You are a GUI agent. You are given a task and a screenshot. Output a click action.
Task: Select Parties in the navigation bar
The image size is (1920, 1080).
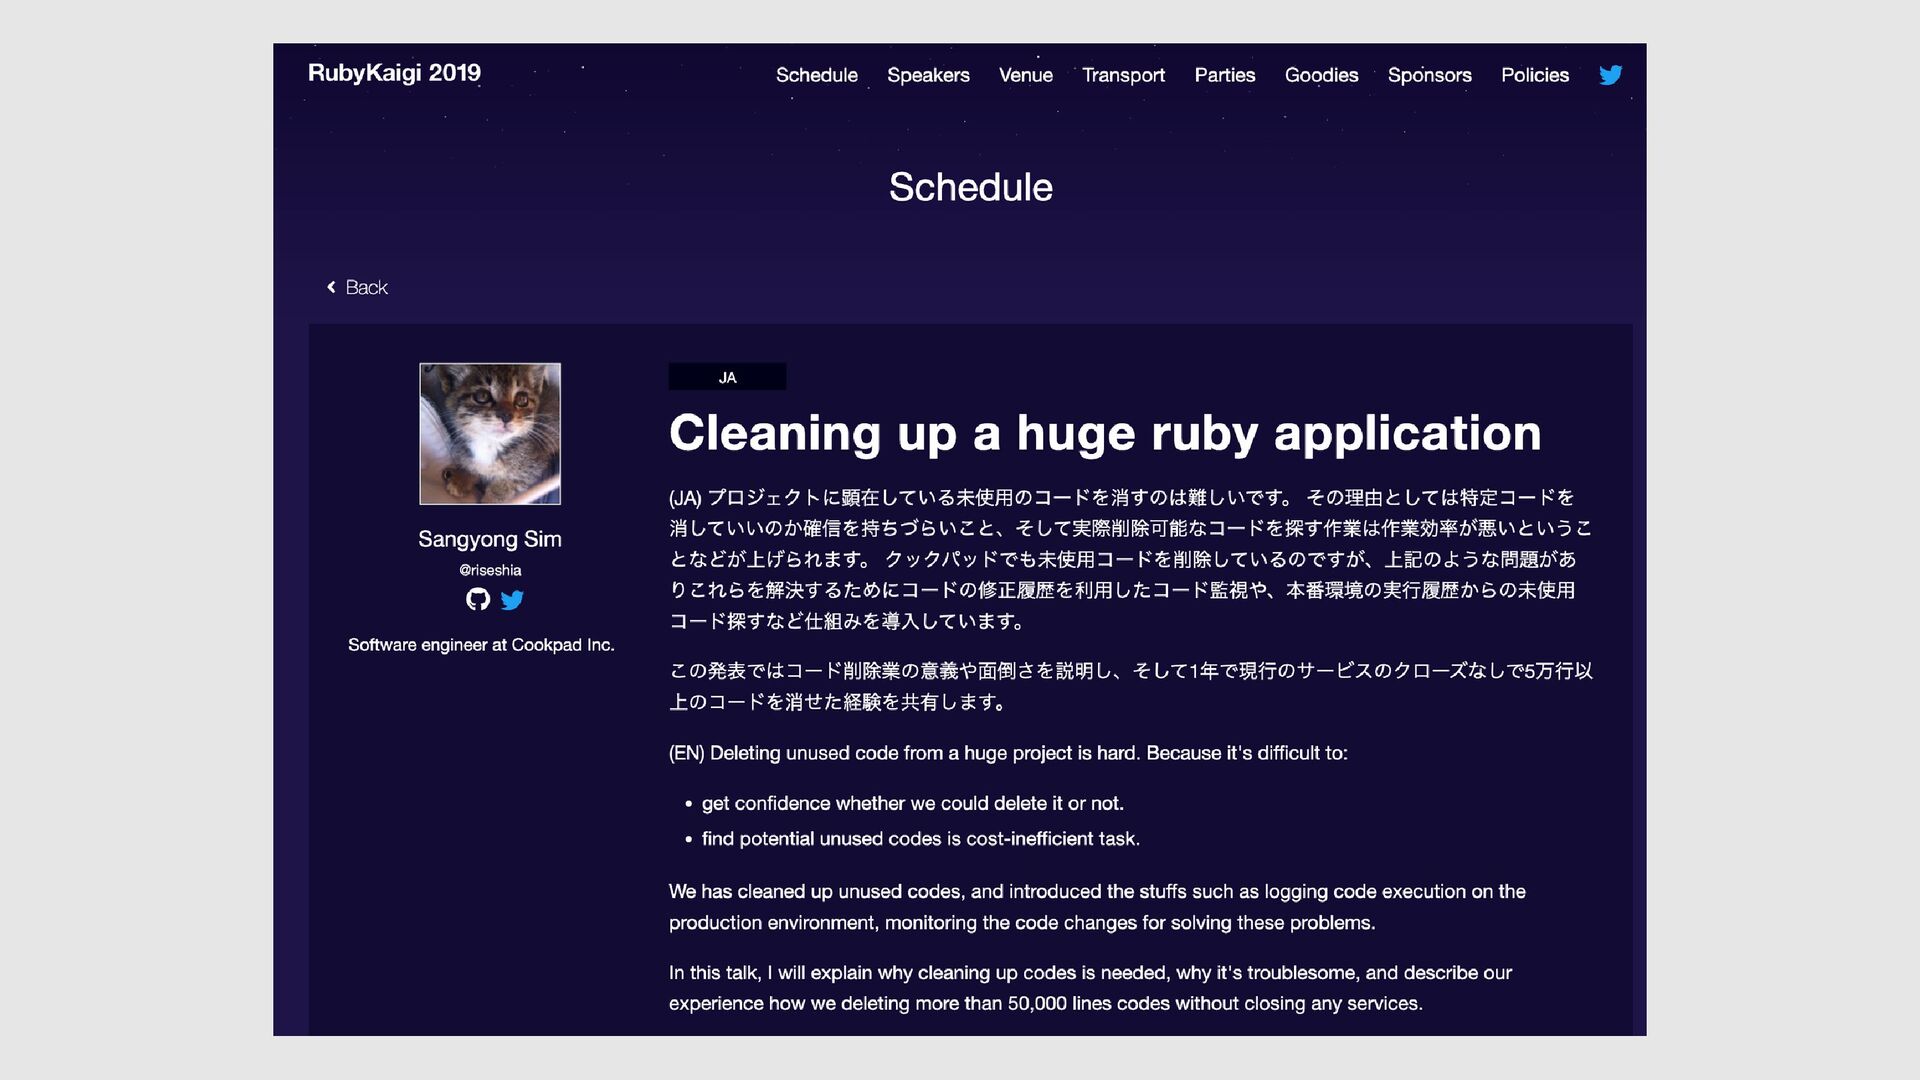1224,75
